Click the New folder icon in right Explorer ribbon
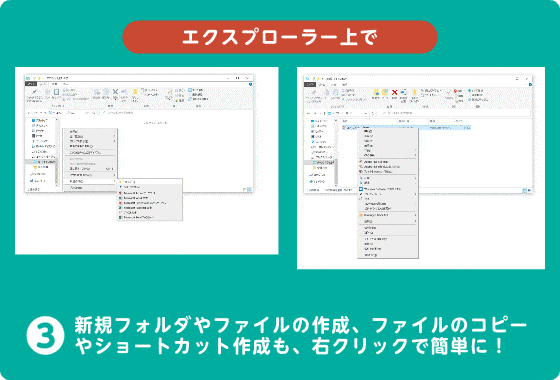 click(x=415, y=92)
